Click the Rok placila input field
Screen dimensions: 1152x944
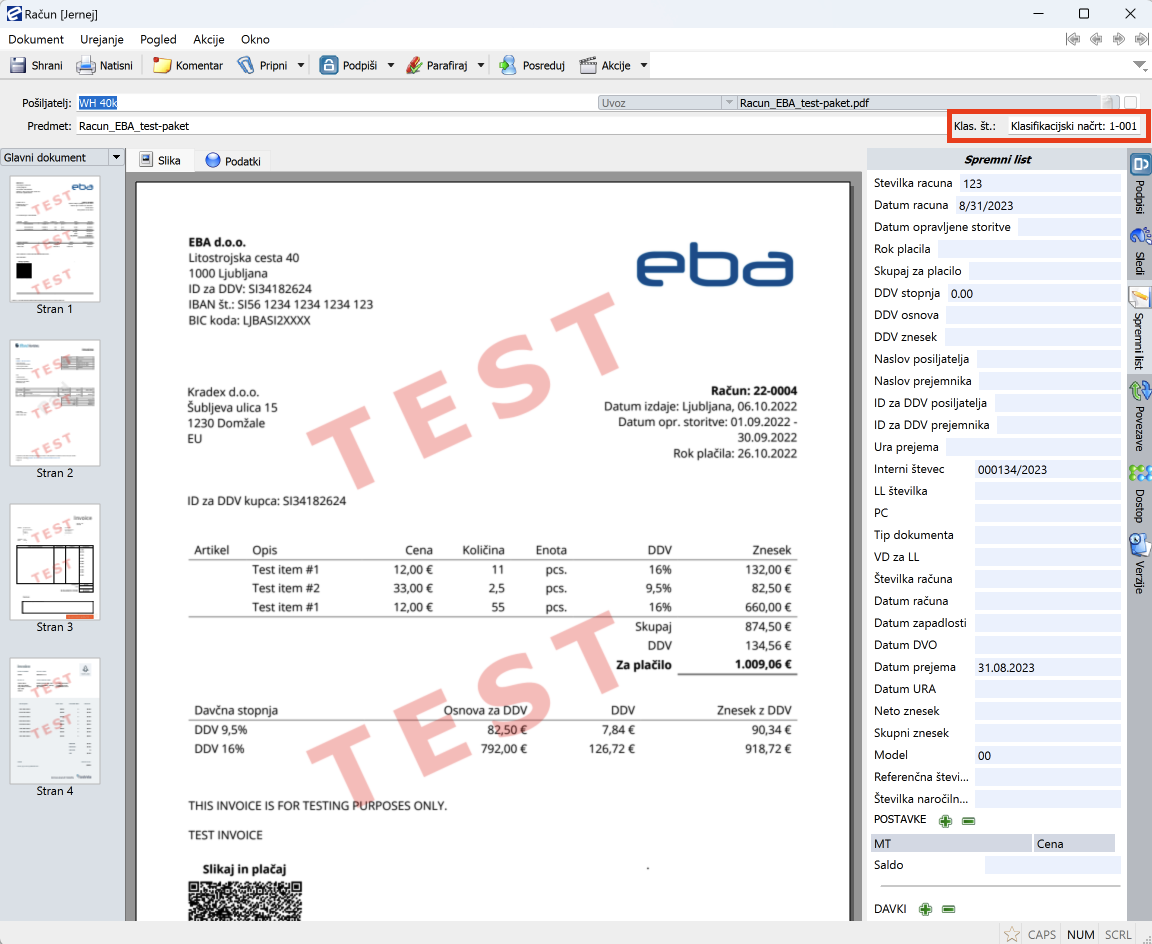(1028, 249)
